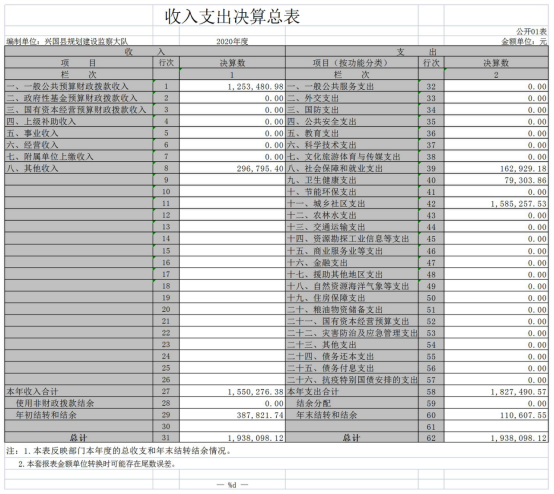Viewport: 554px width, 494px height.
Task: Select the 八、其他收入 row label
Action: coord(78,168)
